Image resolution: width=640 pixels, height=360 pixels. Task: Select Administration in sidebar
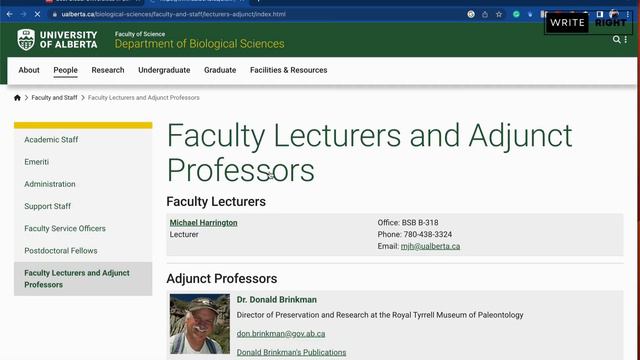(x=50, y=184)
